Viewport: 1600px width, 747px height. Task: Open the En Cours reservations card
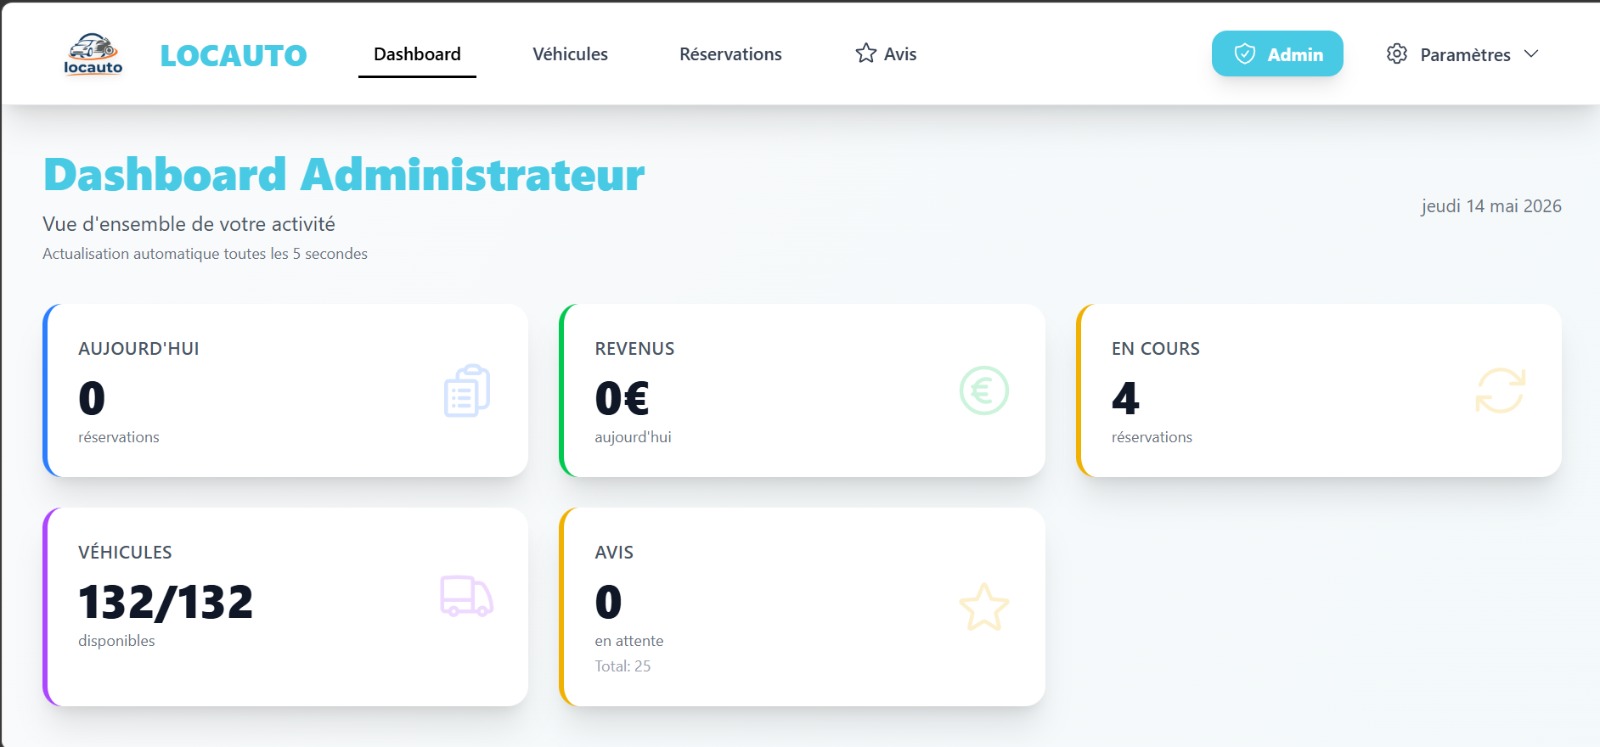[1318, 390]
